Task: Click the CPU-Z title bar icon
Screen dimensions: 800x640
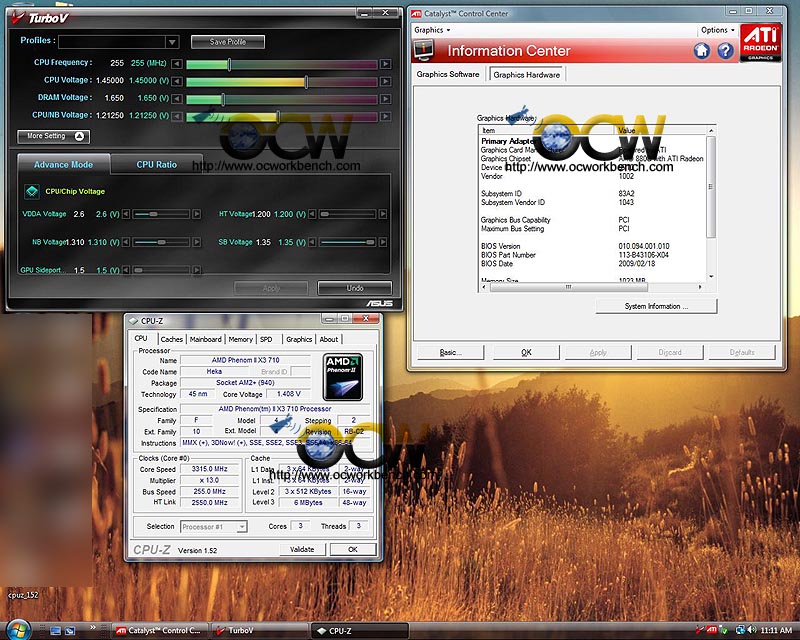Action: [x=134, y=321]
